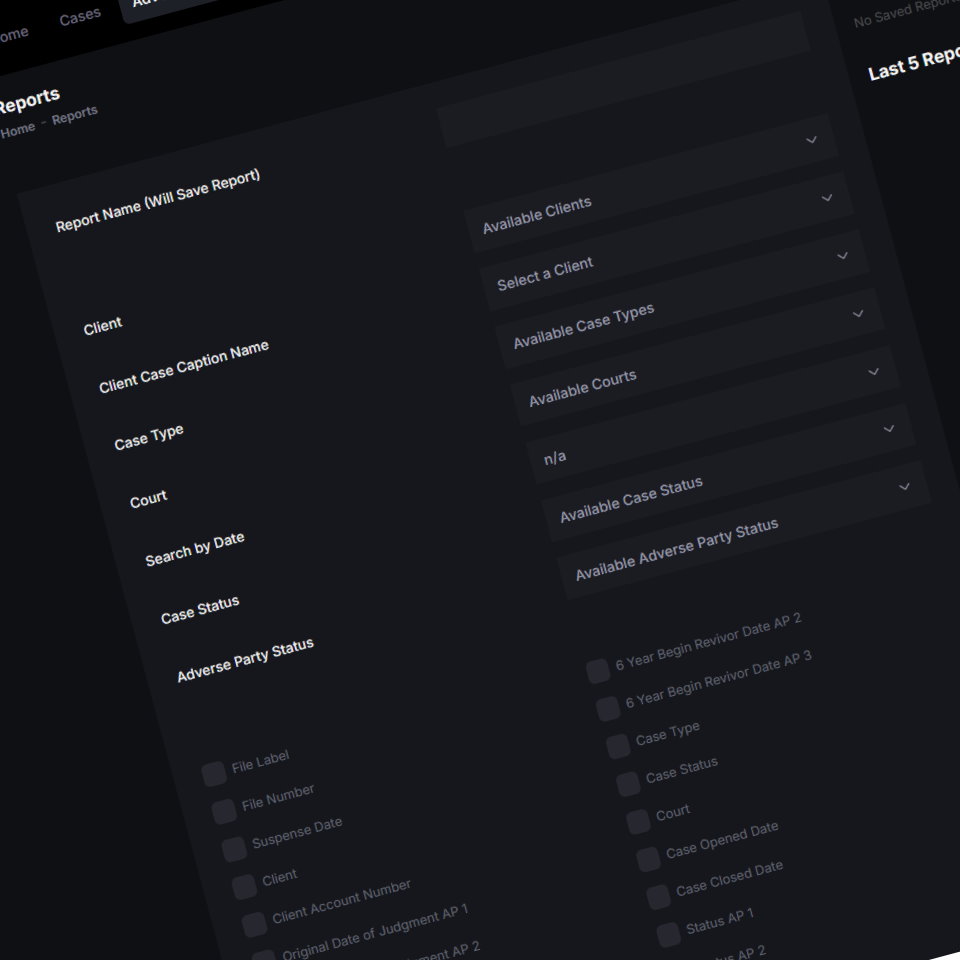Click the Available Case Status chevron arrow
960x960 pixels.
pos(889,429)
